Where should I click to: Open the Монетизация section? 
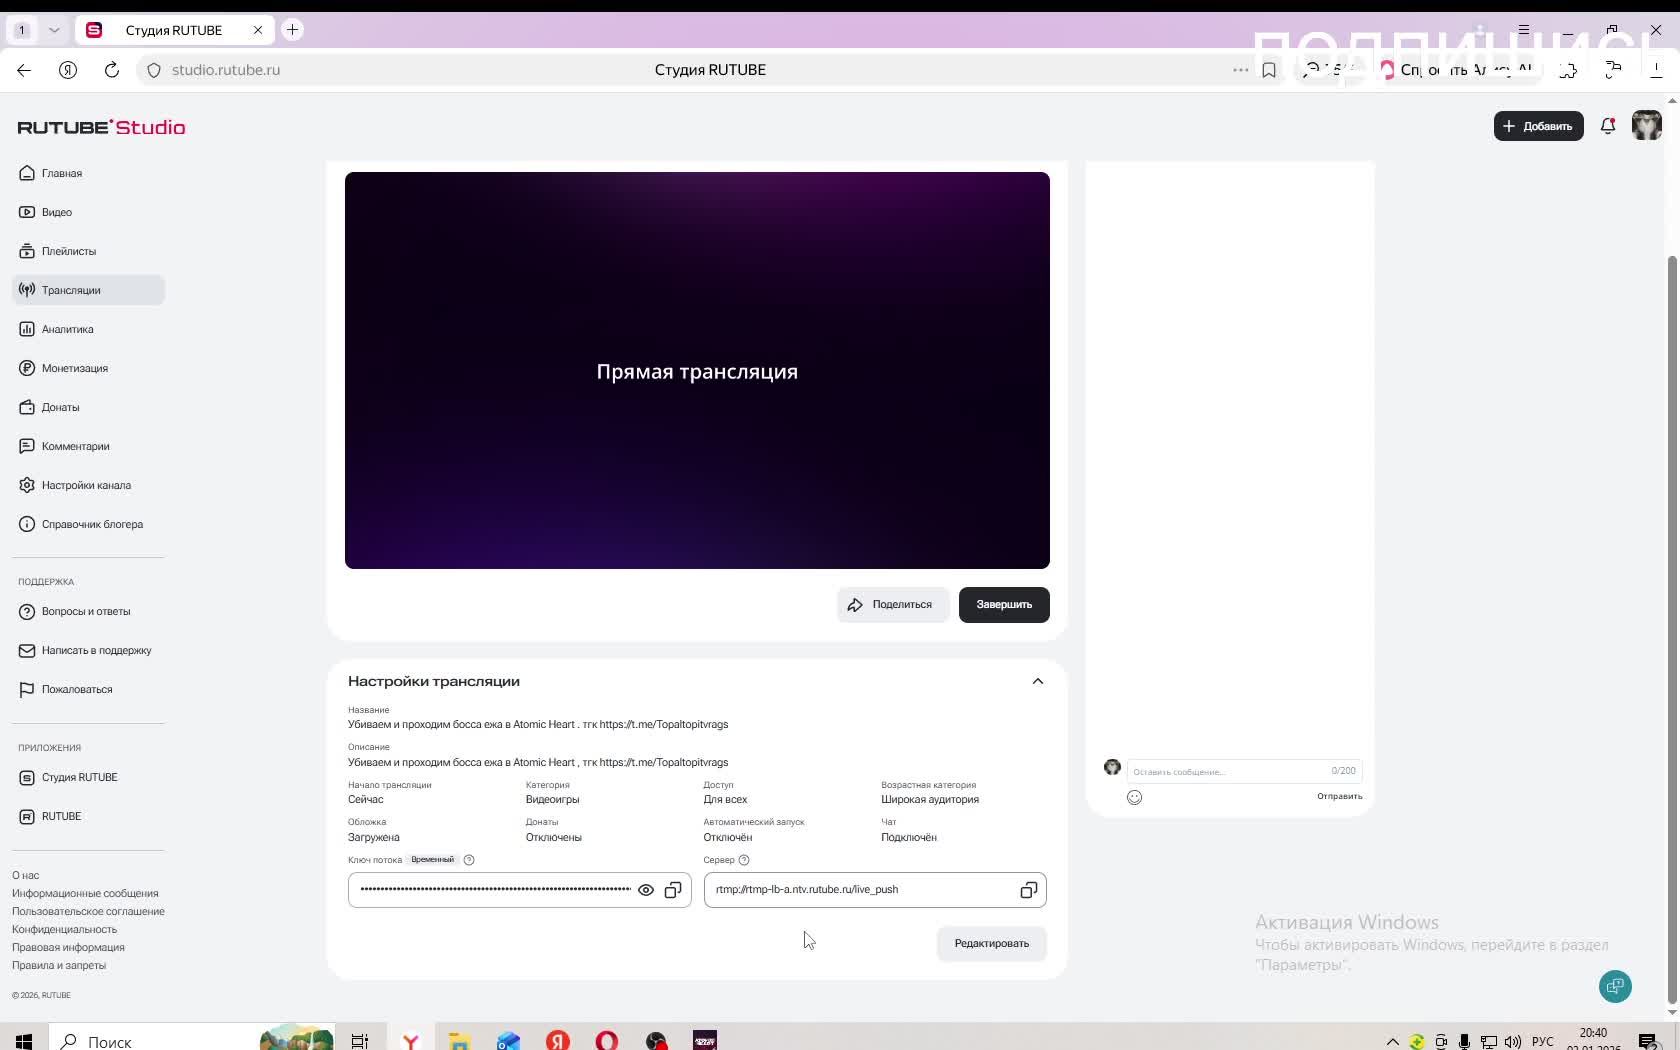point(88,368)
